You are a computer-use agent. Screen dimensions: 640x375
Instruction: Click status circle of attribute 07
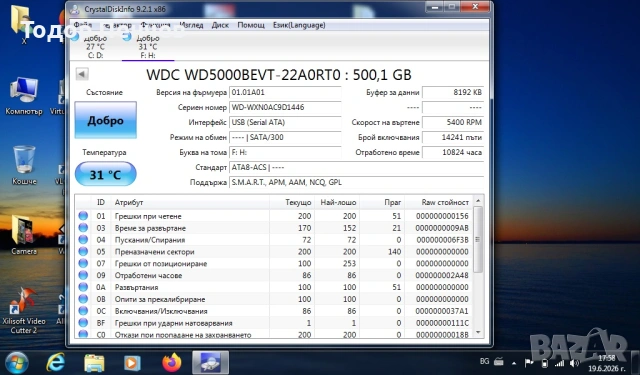point(83,263)
